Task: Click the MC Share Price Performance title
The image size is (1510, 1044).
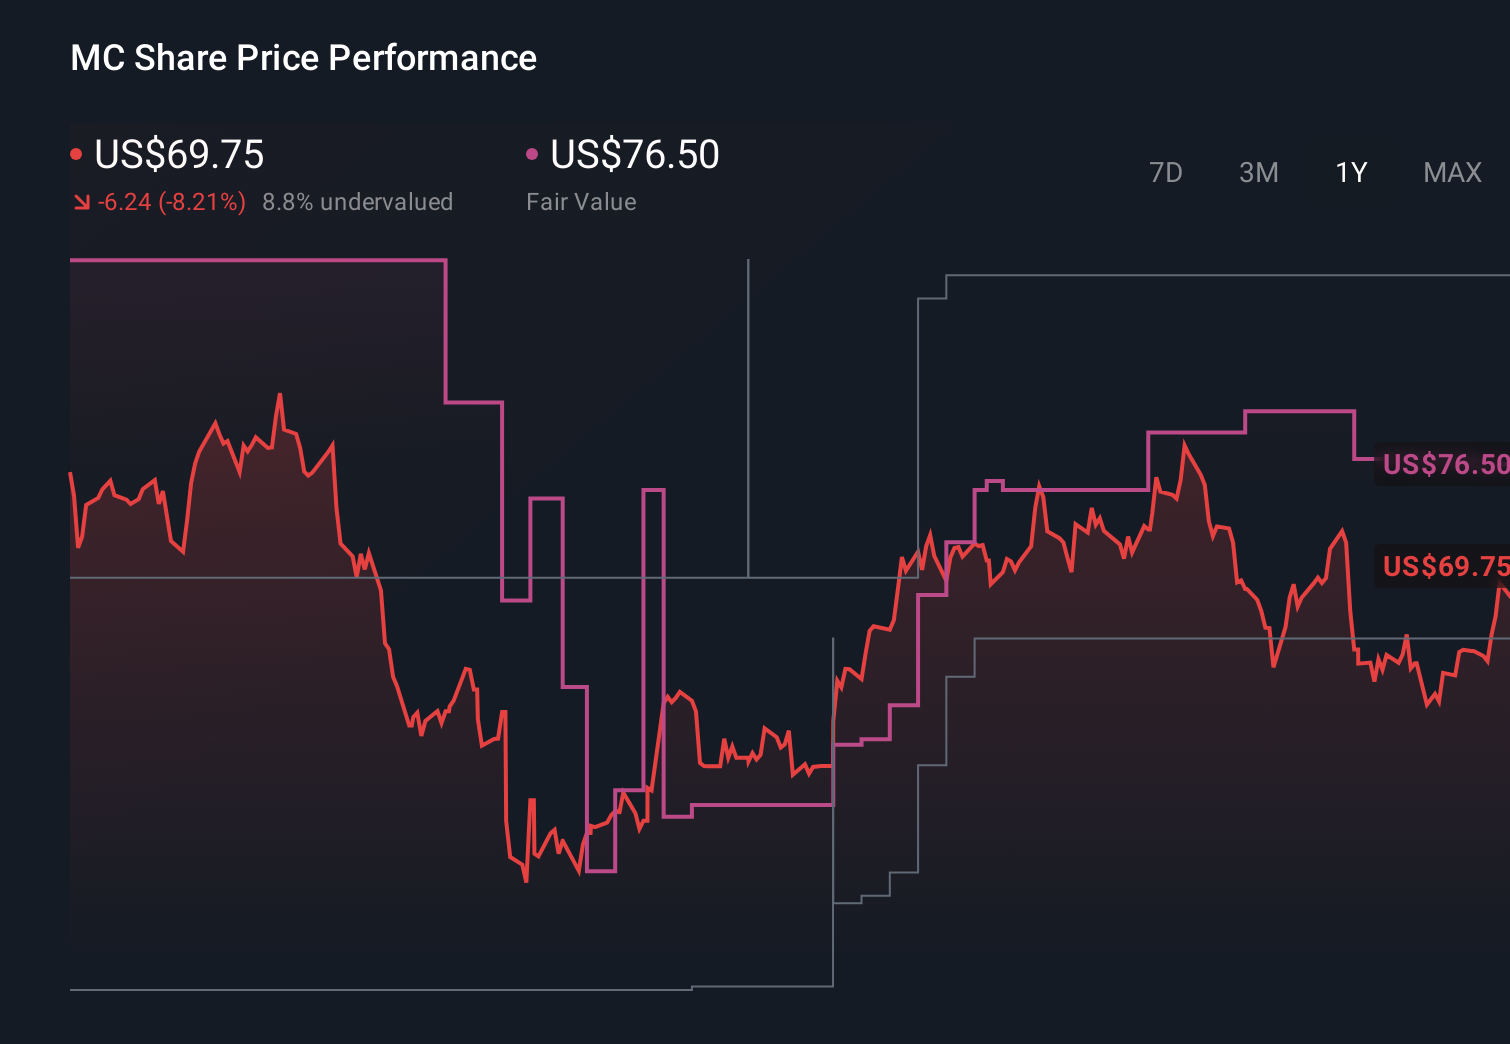Action: coord(303,58)
